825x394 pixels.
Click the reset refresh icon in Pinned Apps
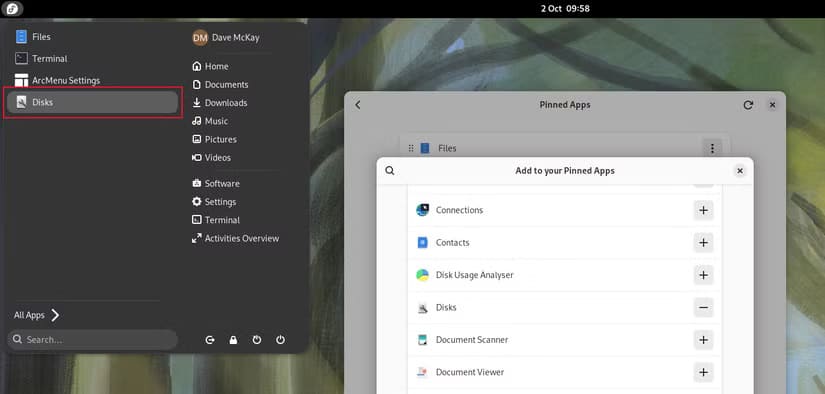click(x=748, y=105)
